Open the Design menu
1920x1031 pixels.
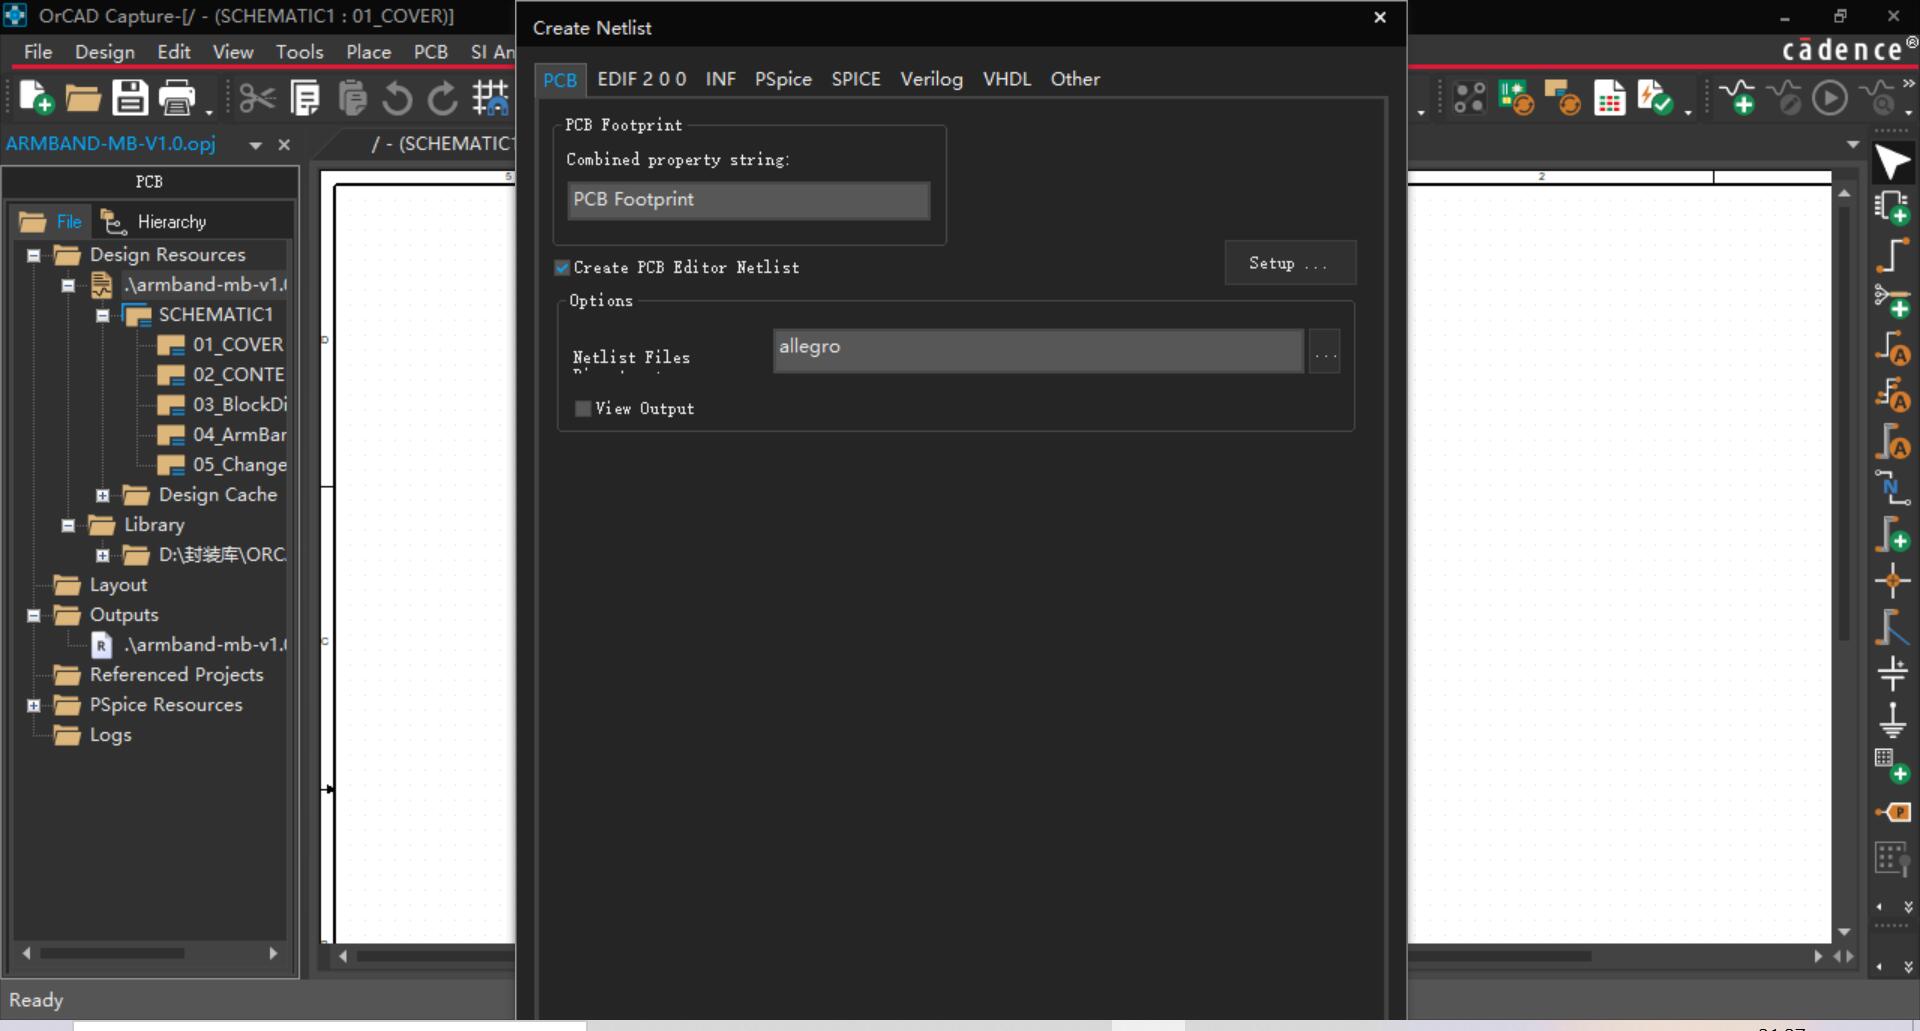(105, 52)
